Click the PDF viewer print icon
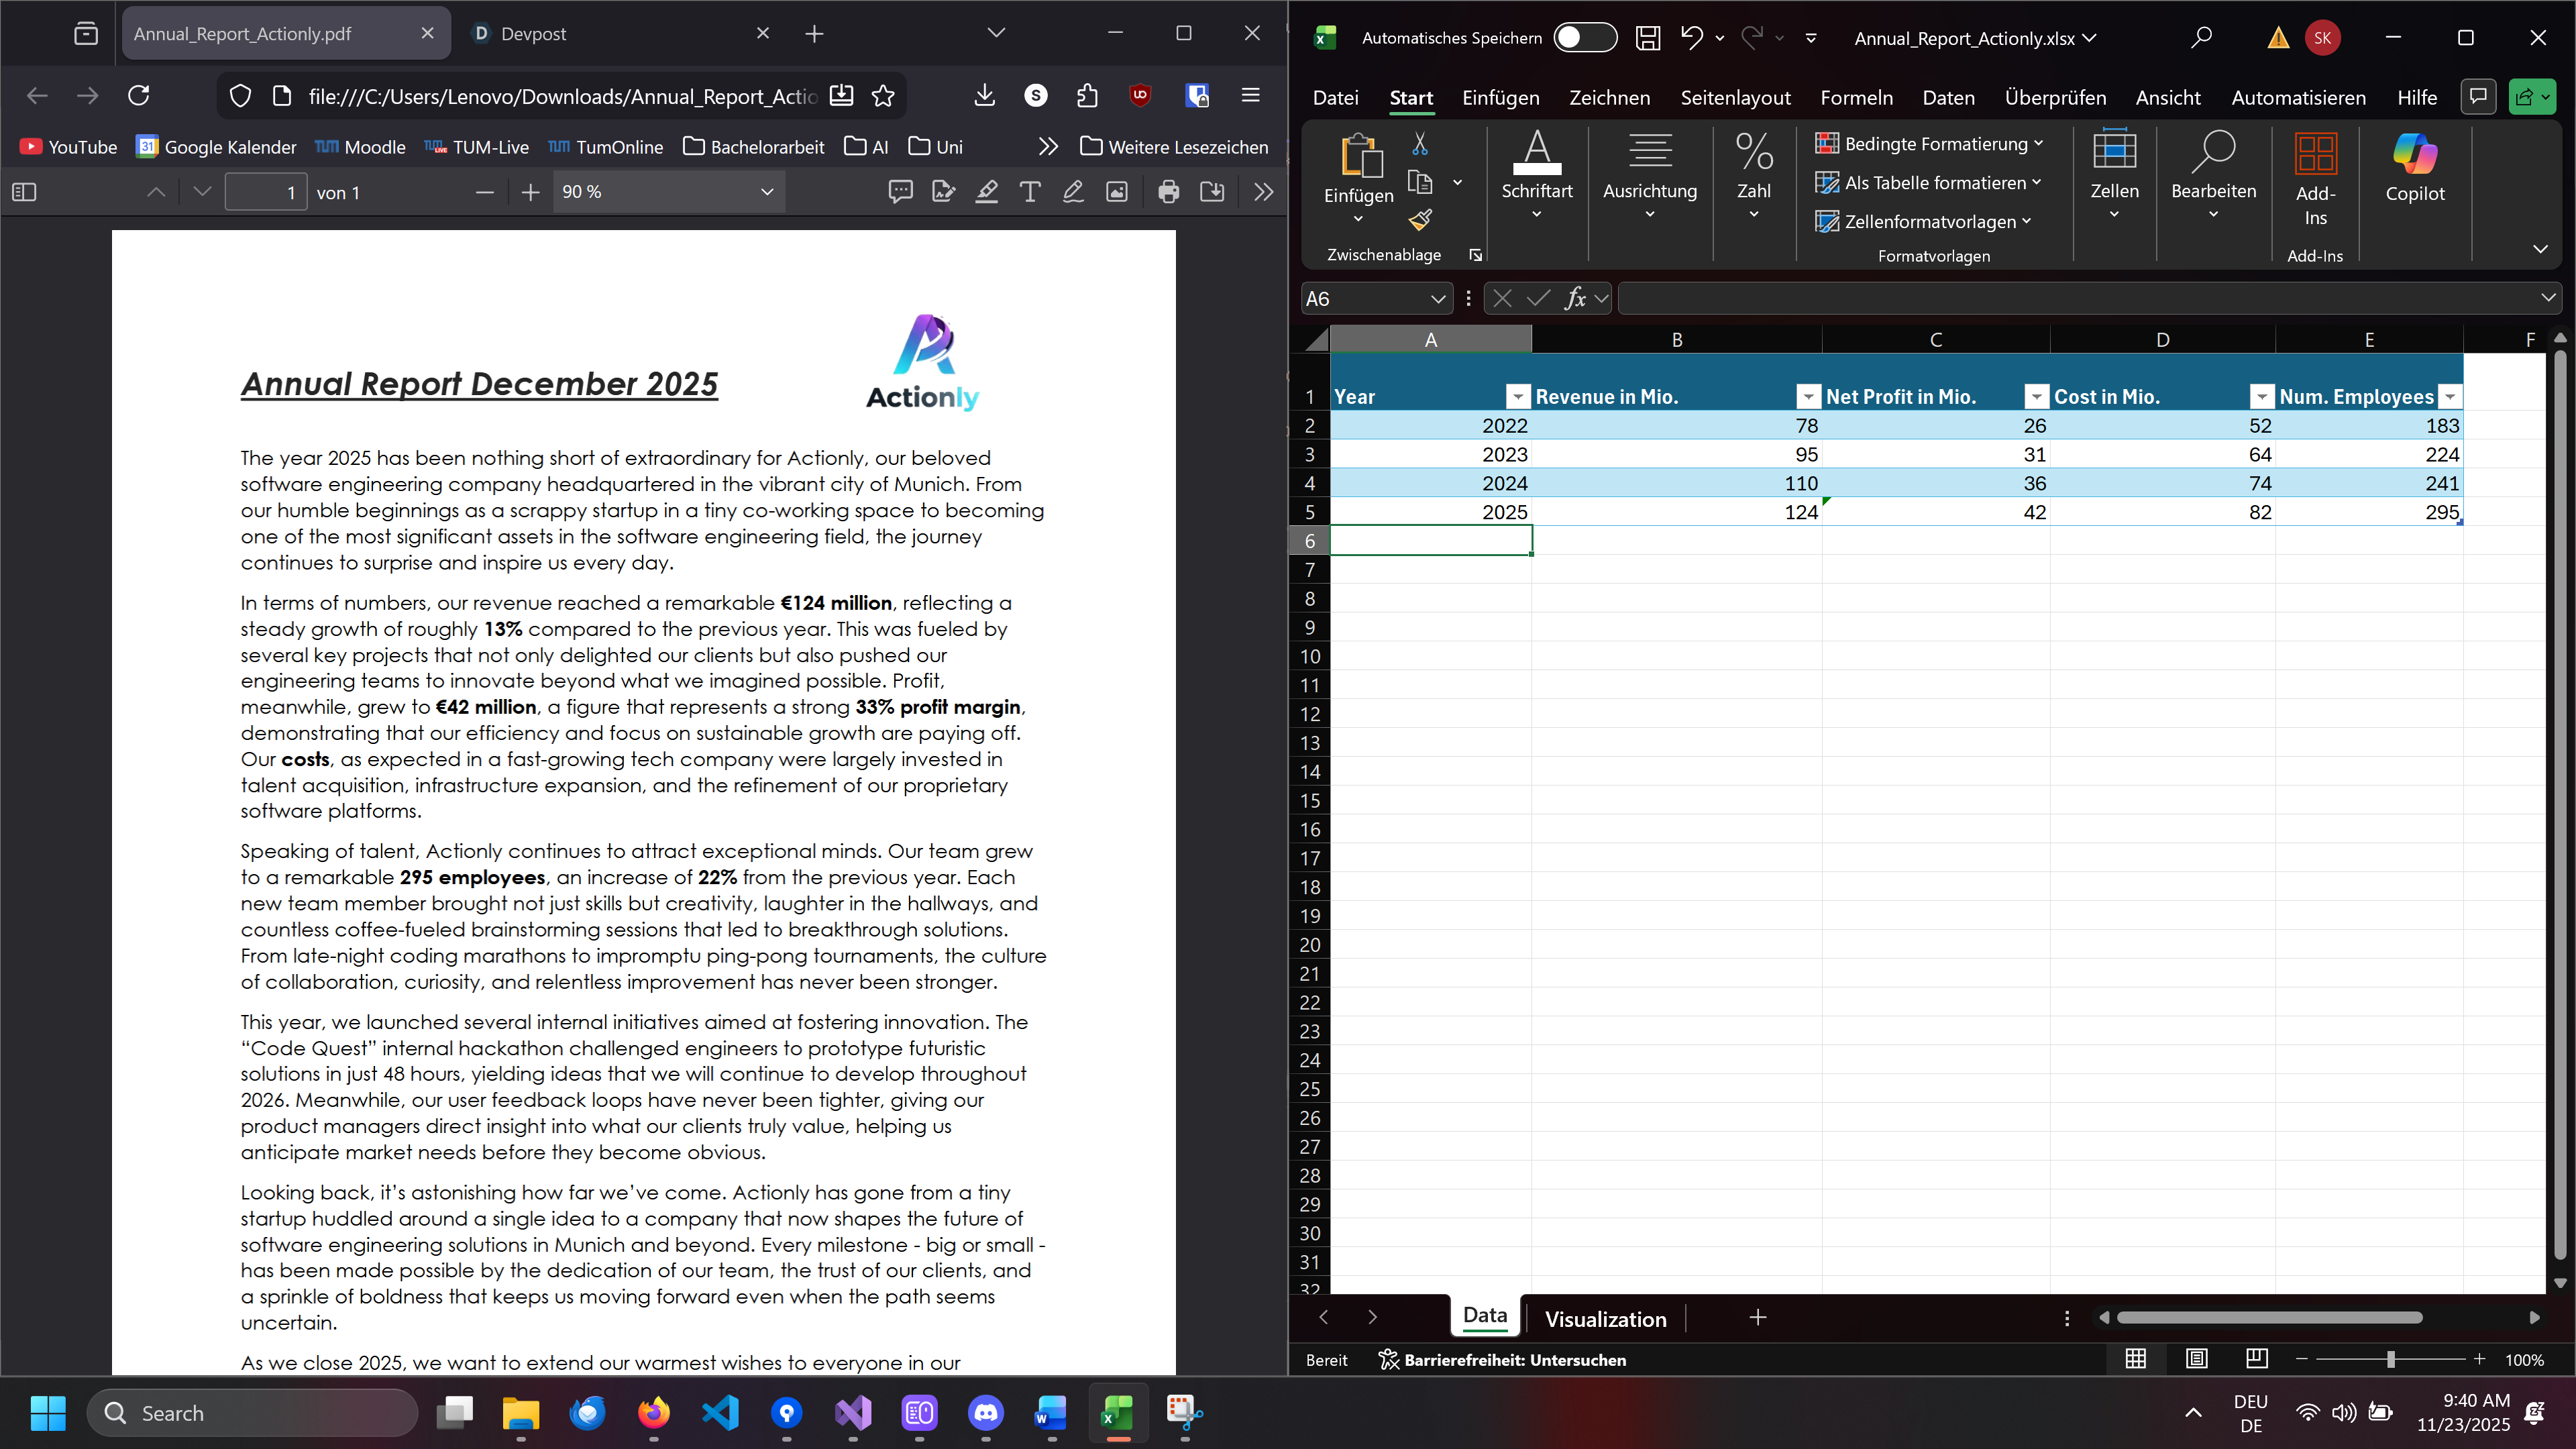This screenshot has height=1449, width=2576. [x=1168, y=192]
